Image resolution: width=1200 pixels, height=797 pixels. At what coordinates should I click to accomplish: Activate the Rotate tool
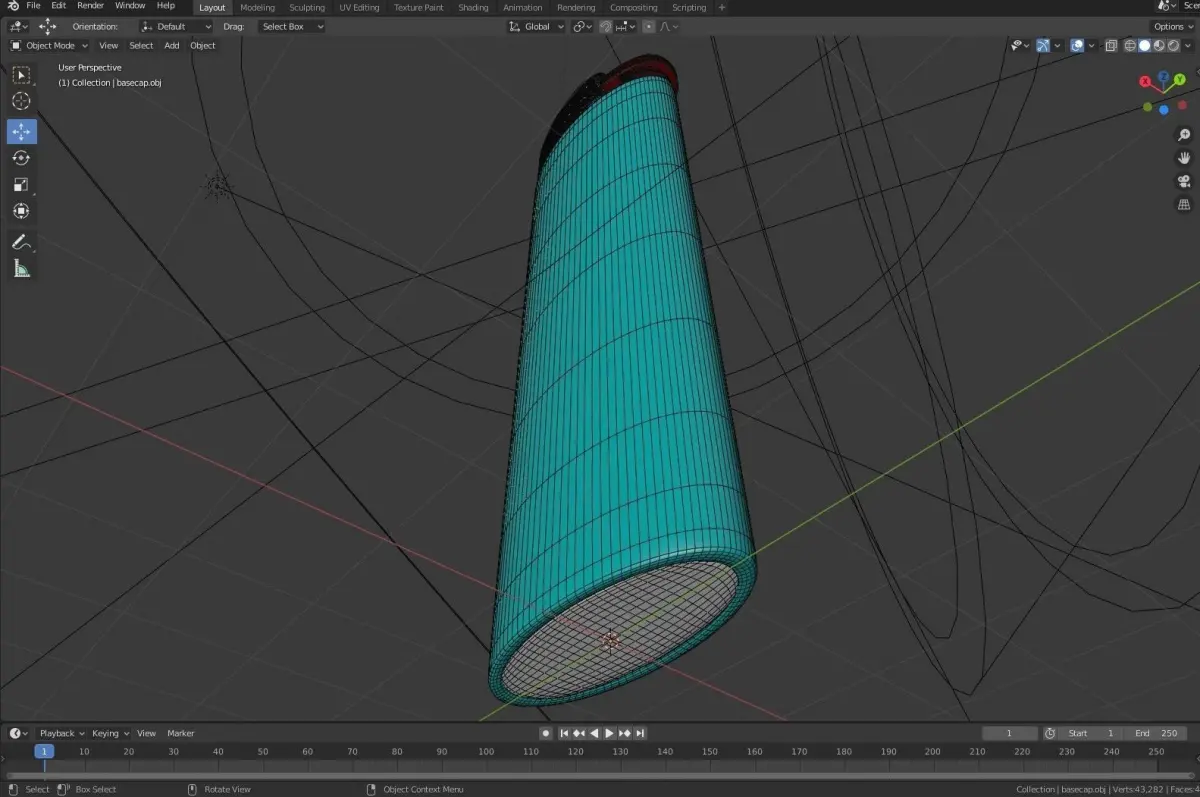tap(21, 158)
